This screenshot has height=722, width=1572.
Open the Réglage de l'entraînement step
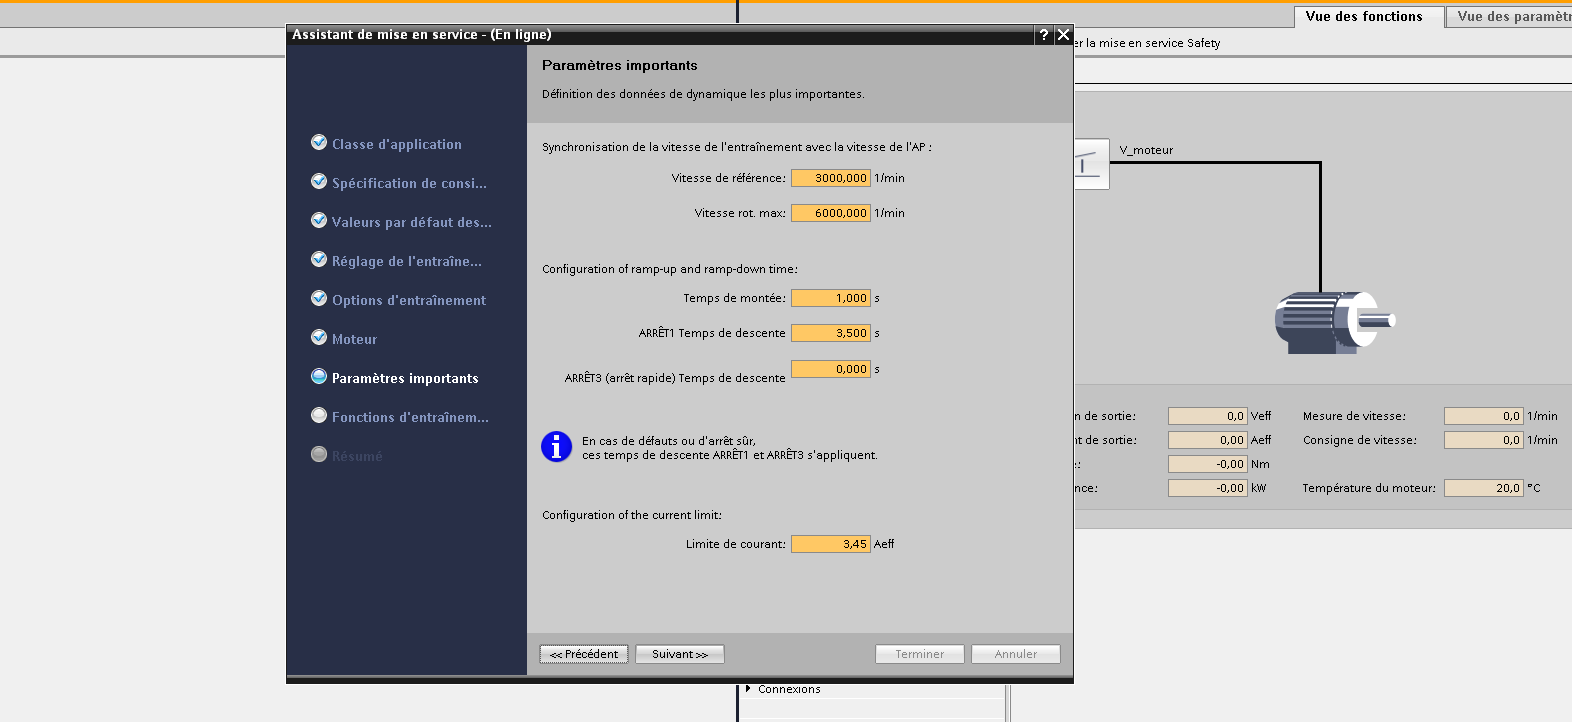pos(406,261)
